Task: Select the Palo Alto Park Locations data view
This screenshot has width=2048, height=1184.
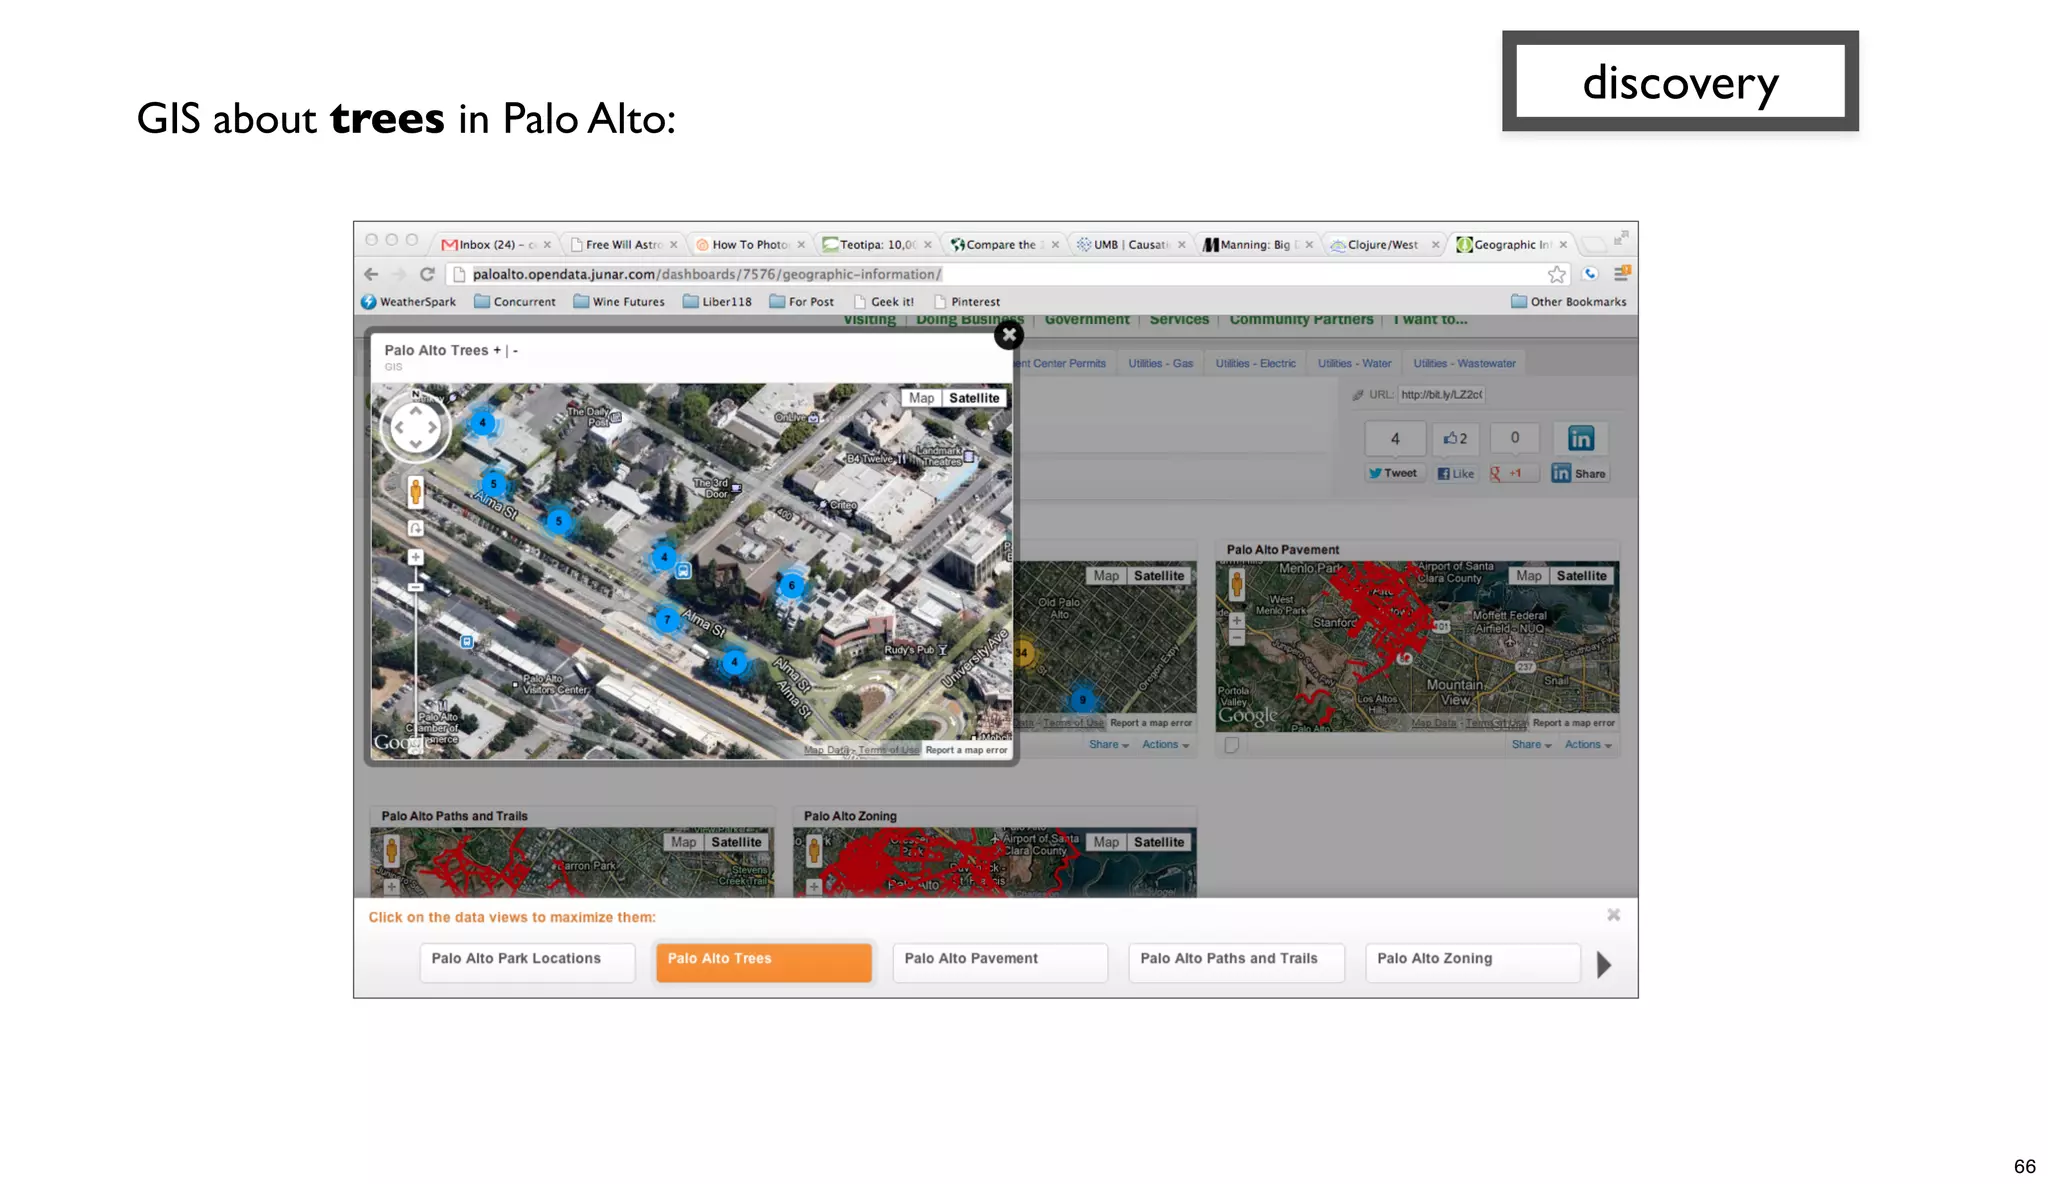Action: click(x=527, y=963)
